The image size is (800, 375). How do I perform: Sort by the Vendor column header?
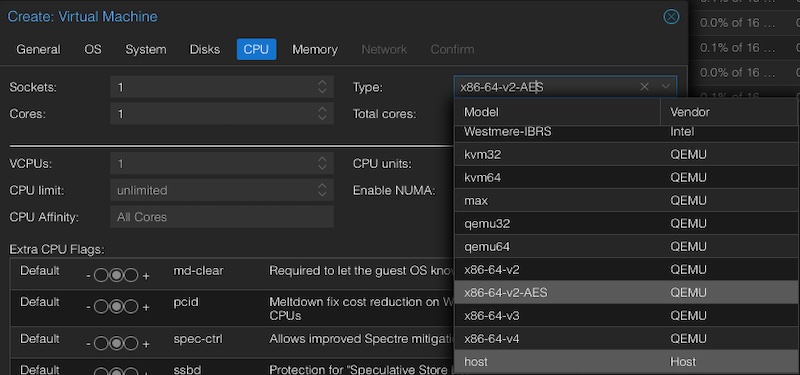[730, 112]
